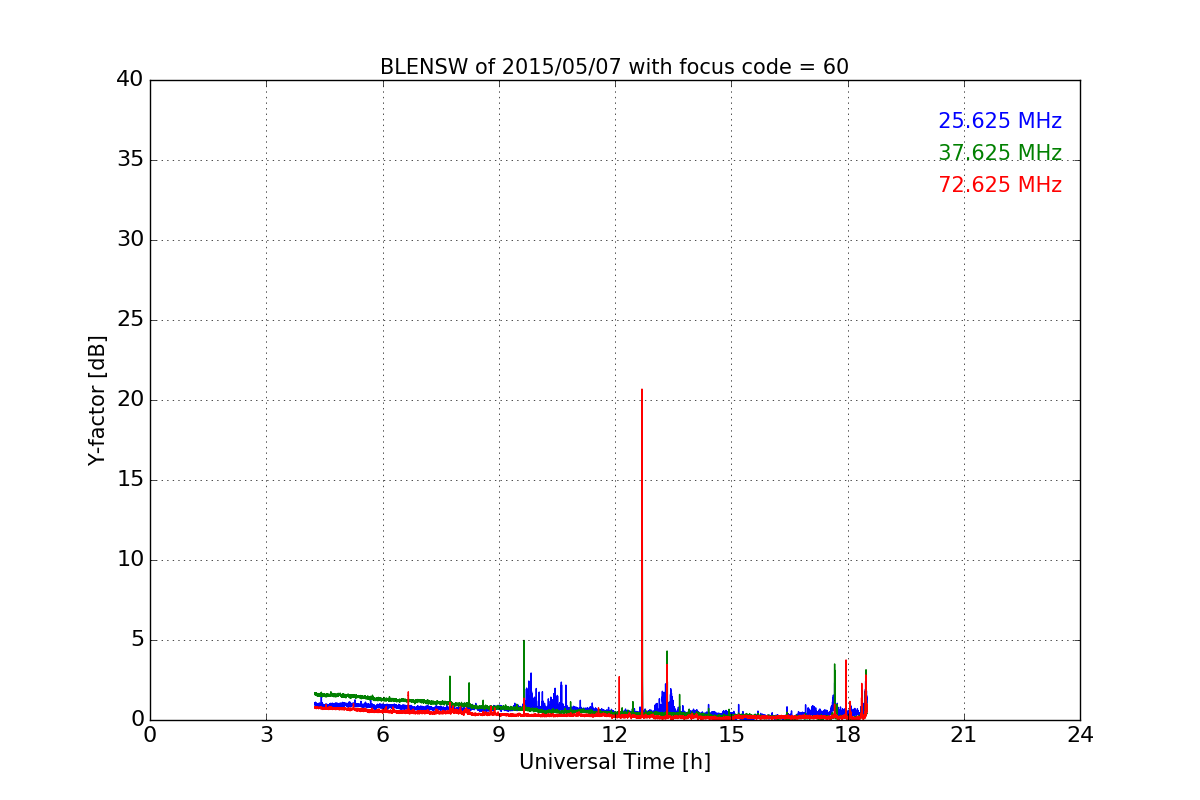The width and height of the screenshot is (1200, 800).
Task: Select the 72.625 MHz legend label
Action: coord(1000,185)
